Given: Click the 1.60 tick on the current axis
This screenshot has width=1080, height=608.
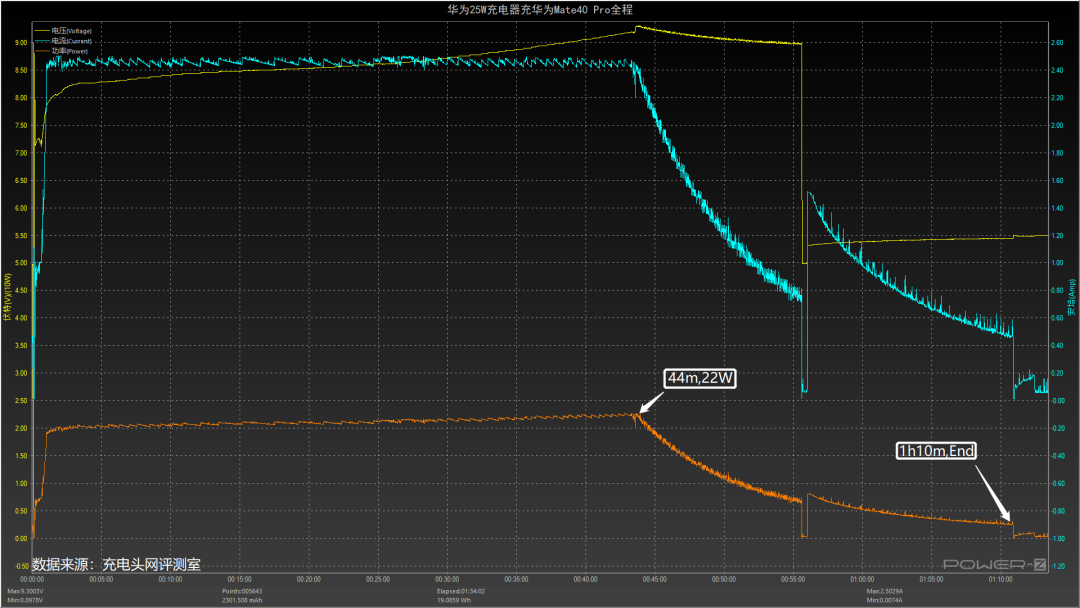Looking at the screenshot, I should point(1057,180).
